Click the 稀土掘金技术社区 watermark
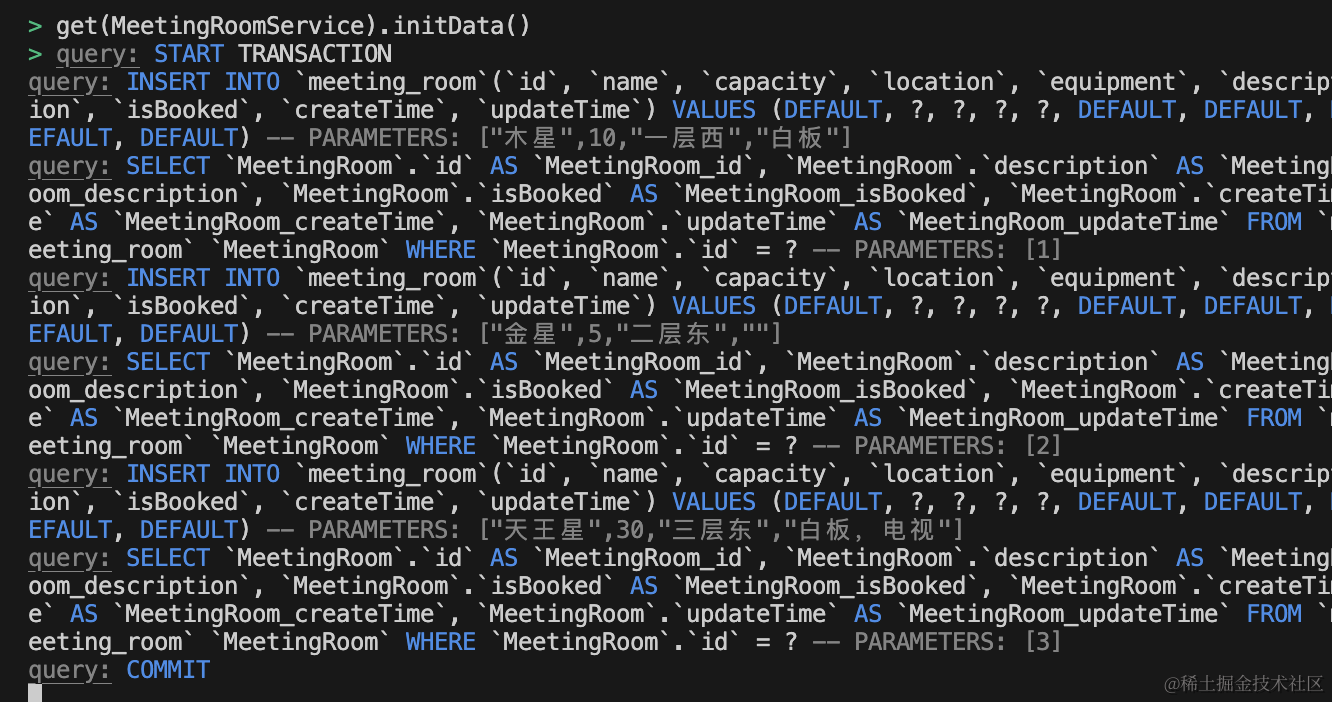Image resolution: width=1332 pixels, height=702 pixels. pyautogui.click(x=1243, y=683)
